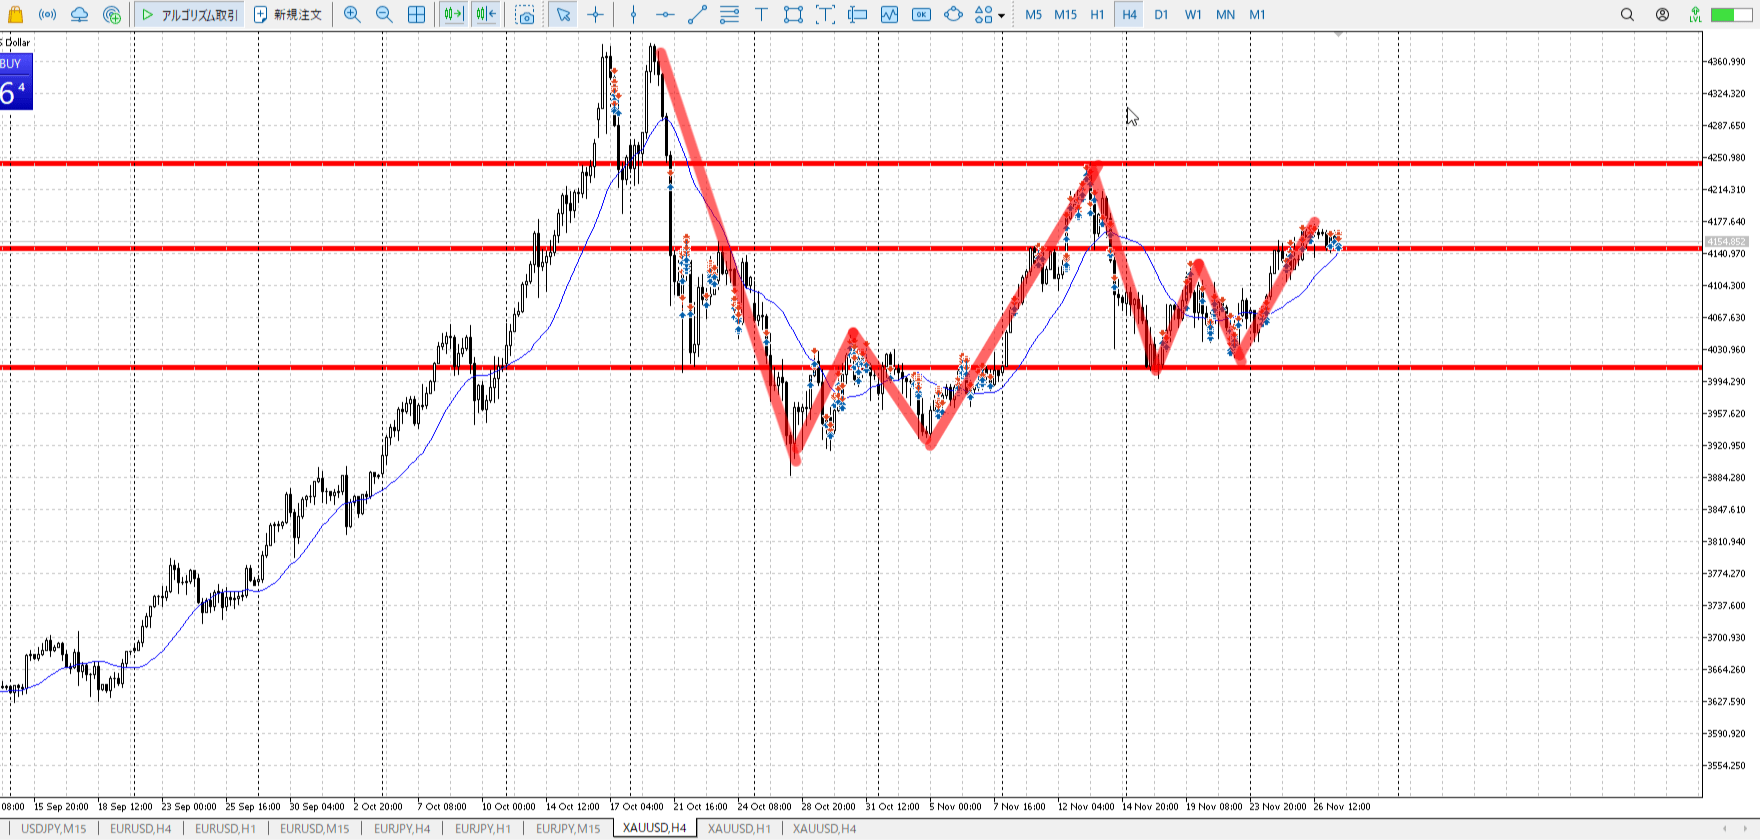
Task: Open the search magnifier in top right
Action: coord(1627,15)
